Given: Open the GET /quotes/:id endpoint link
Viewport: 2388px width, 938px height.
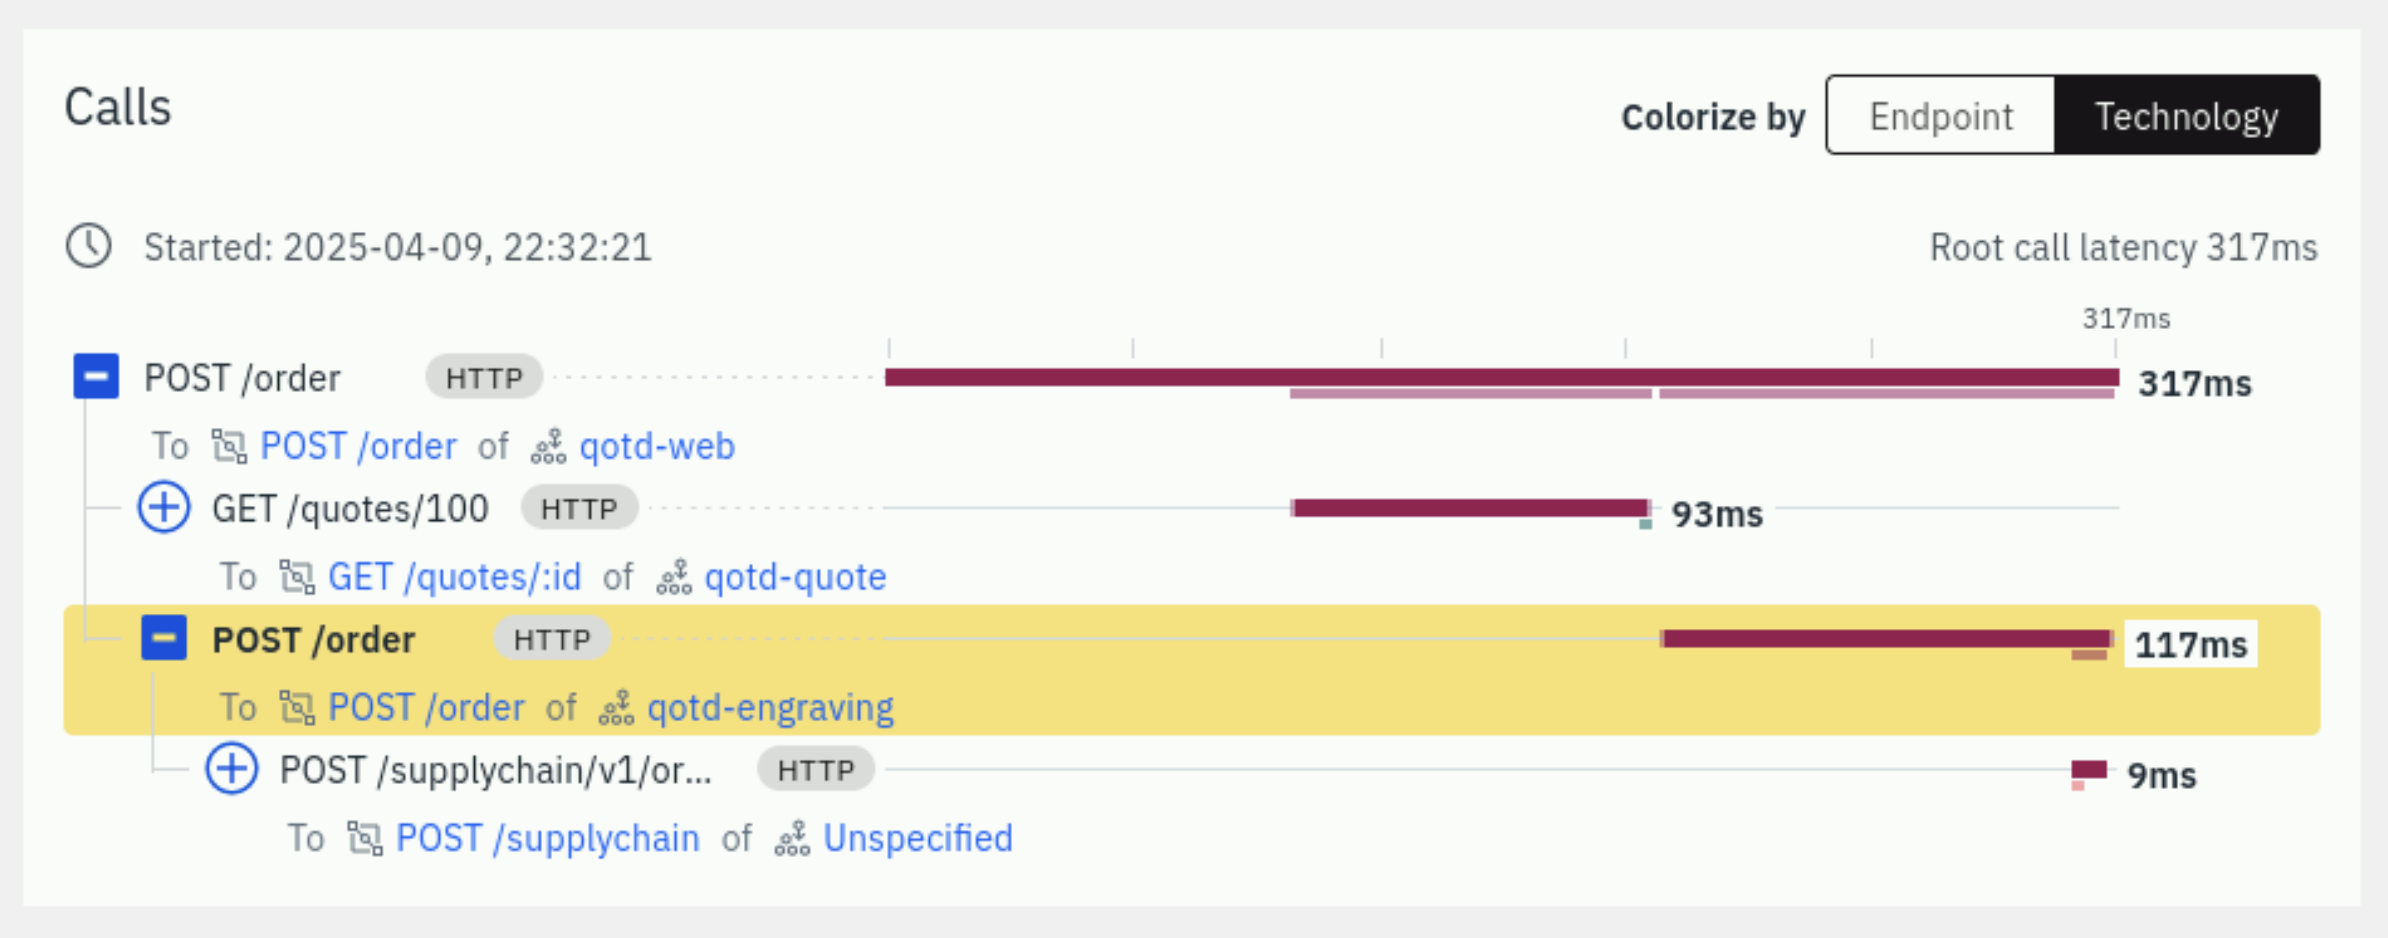Looking at the screenshot, I should click(x=454, y=577).
